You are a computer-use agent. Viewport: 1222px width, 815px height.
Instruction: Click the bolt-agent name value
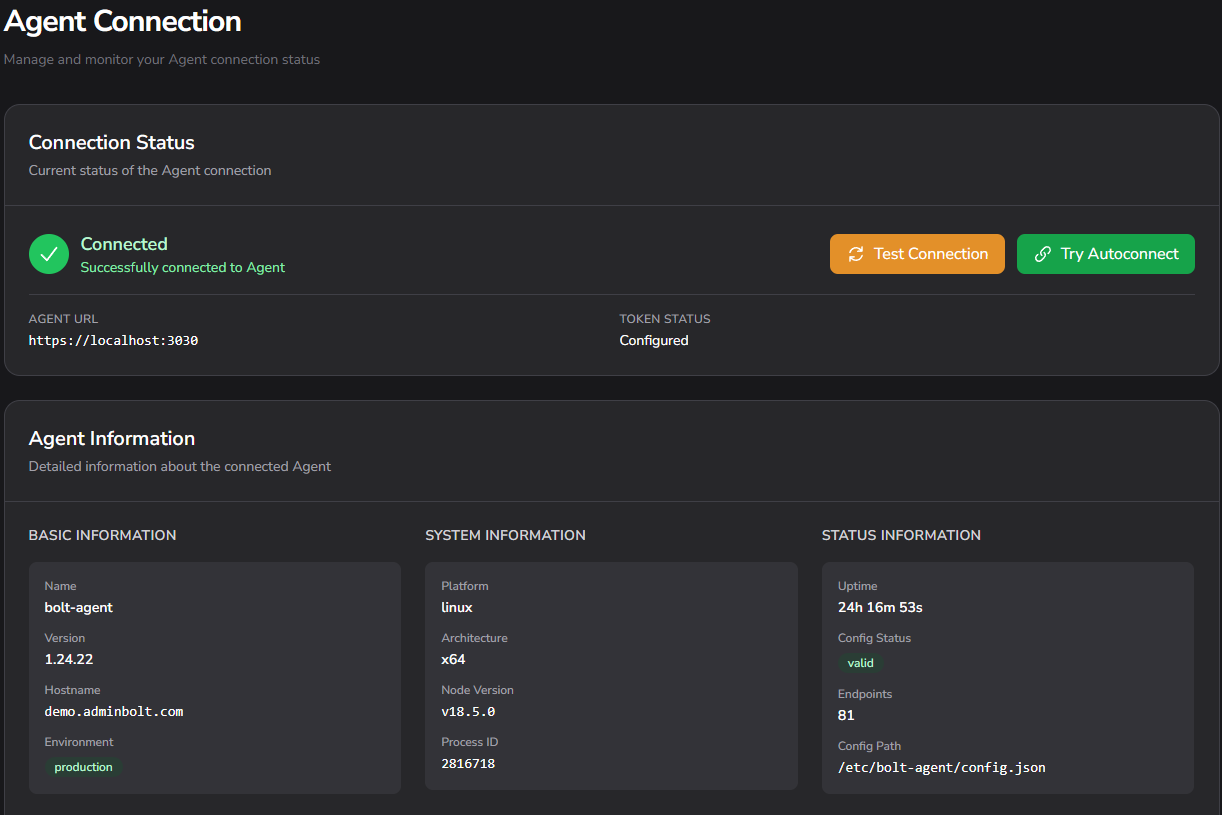coord(79,607)
